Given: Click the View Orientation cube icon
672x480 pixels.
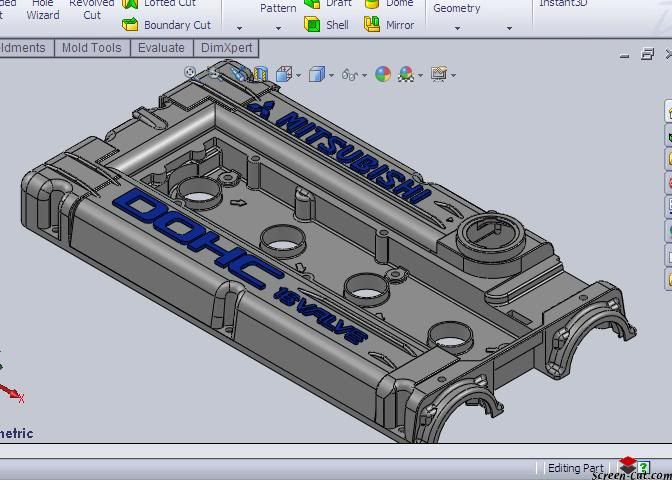Looking at the screenshot, I should [284, 74].
